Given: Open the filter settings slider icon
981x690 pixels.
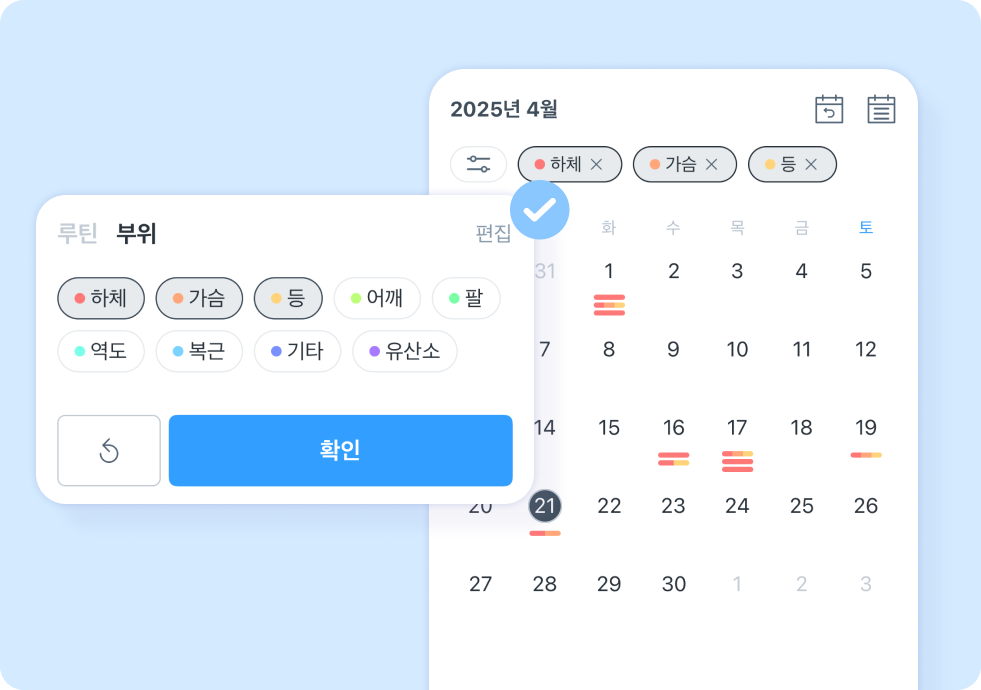Looking at the screenshot, I should (x=478, y=164).
